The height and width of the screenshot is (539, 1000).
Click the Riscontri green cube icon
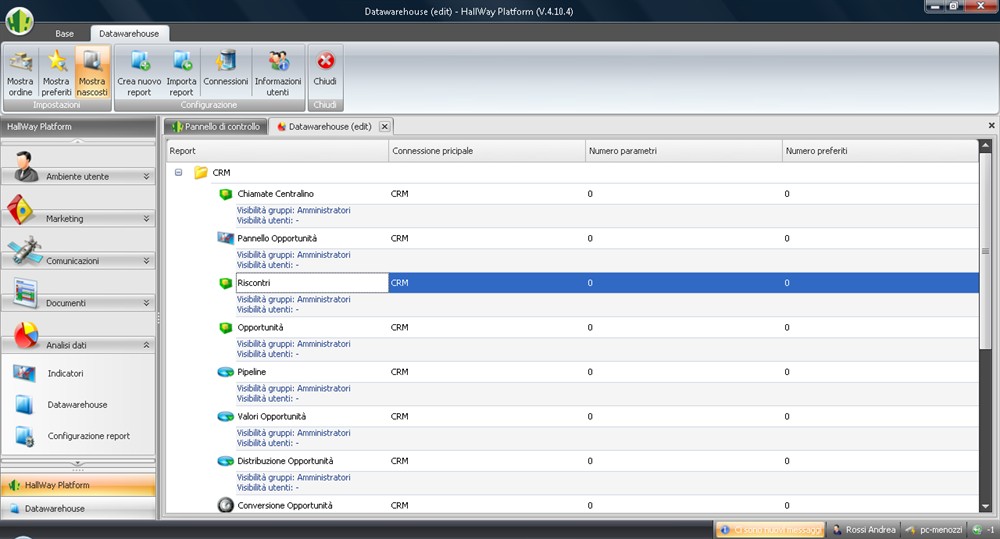click(225, 283)
